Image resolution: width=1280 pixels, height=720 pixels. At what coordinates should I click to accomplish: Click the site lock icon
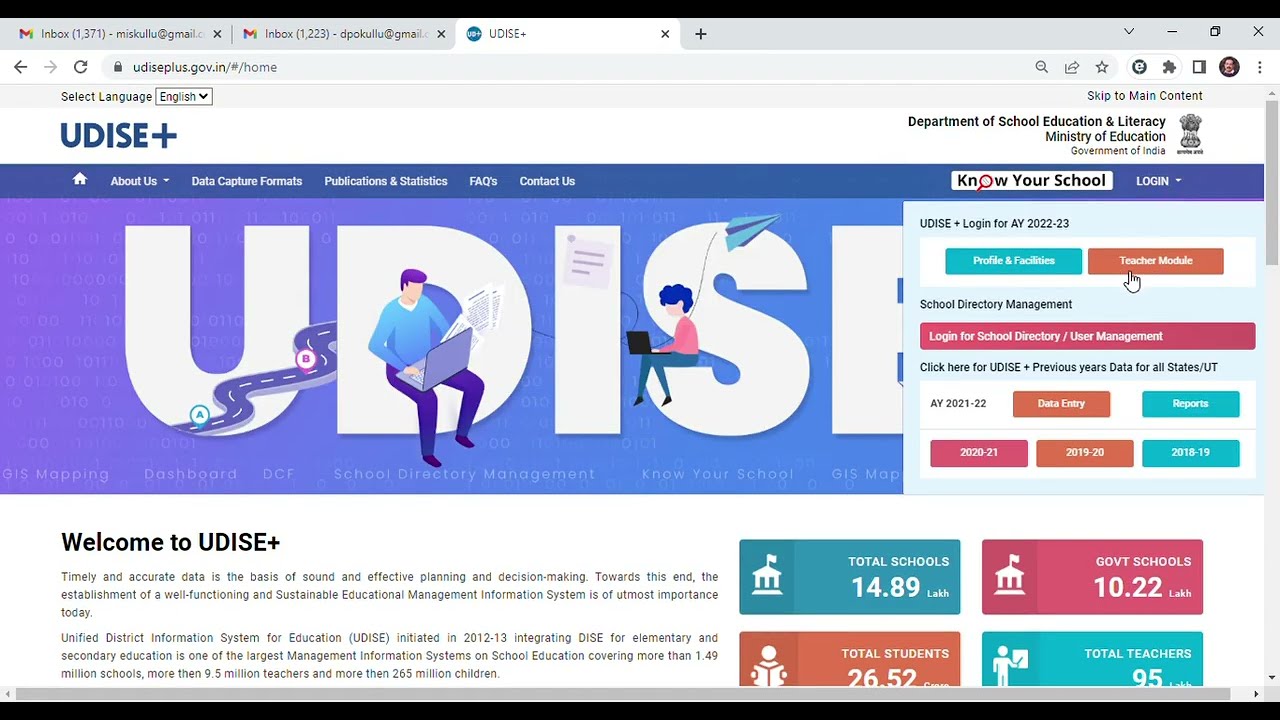pyautogui.click(x=118, y=67)
